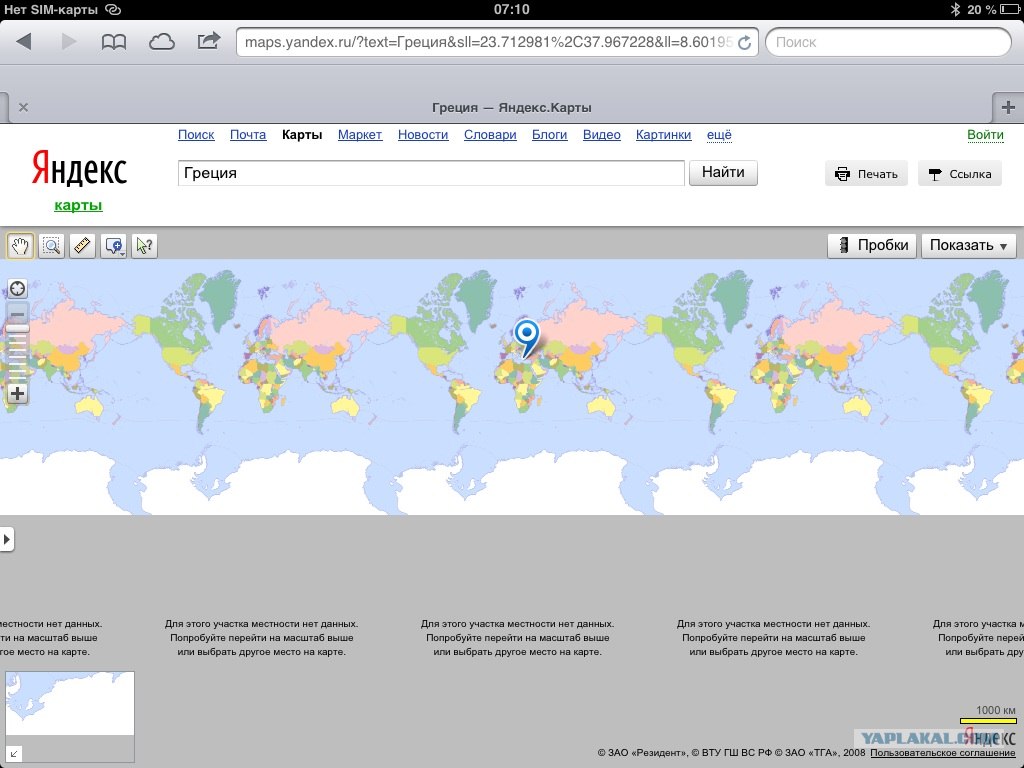This screenshot has height=768, width=1024.
Task: Zoom in with the plus button
Action: pos(17,394)
